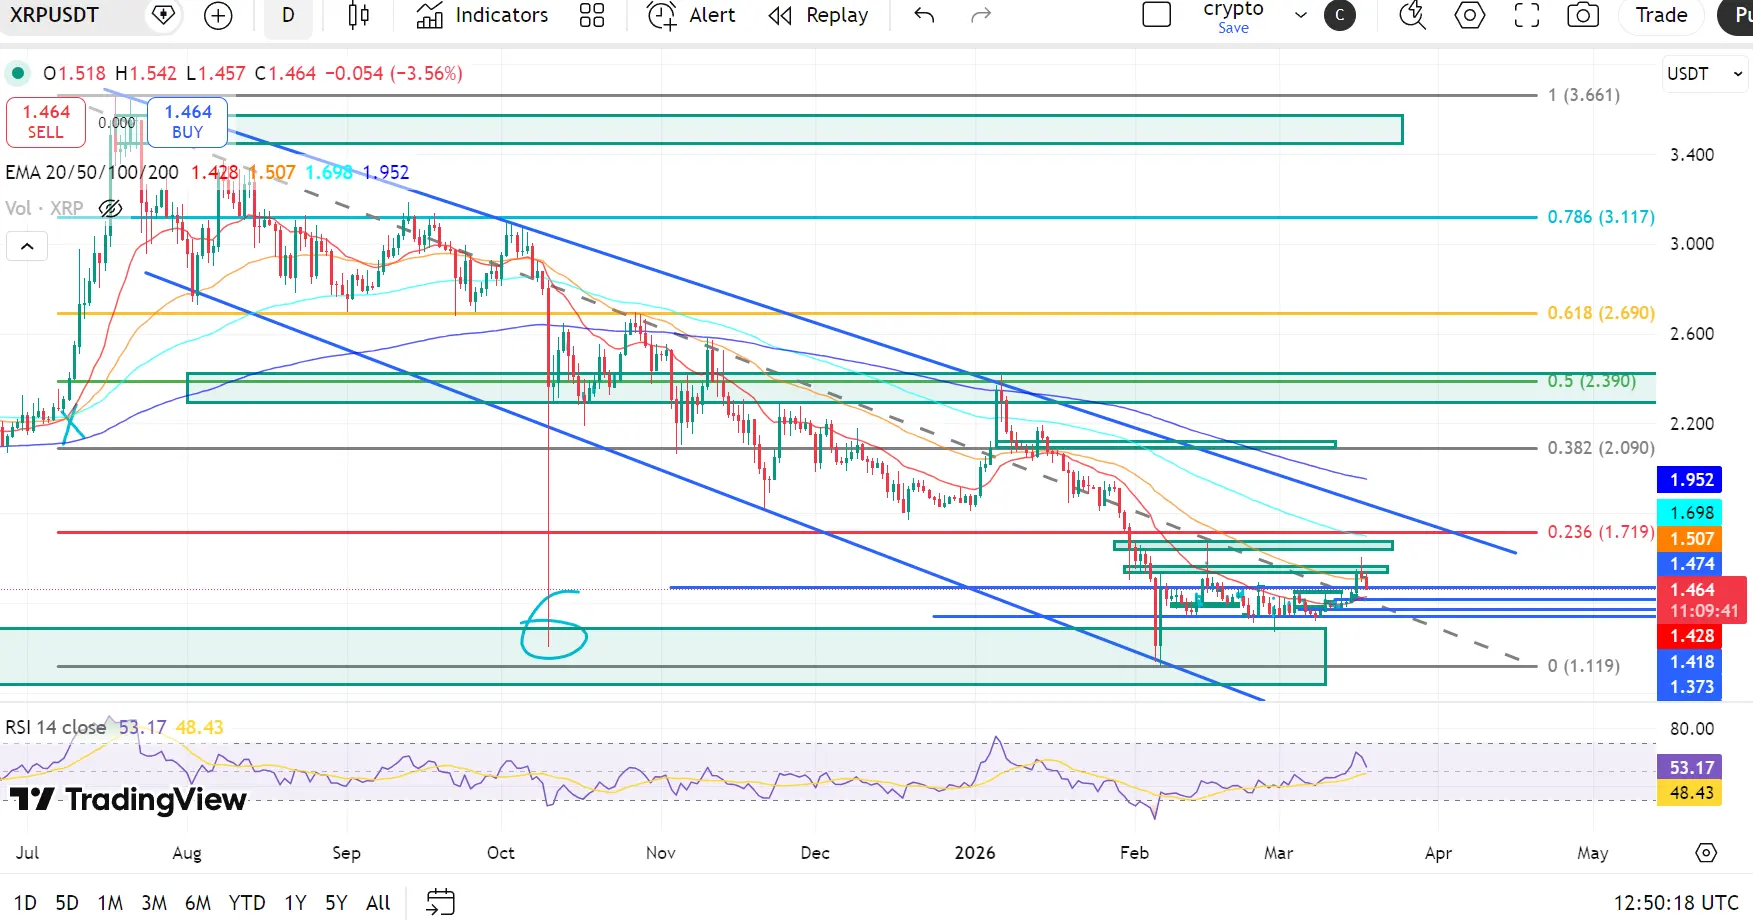Switch to 3M time range

click(x=154, y=903)
